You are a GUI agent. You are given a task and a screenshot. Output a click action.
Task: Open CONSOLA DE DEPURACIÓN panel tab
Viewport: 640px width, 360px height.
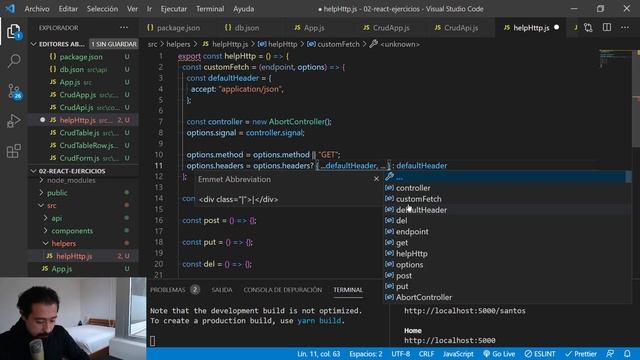point(282,290)
